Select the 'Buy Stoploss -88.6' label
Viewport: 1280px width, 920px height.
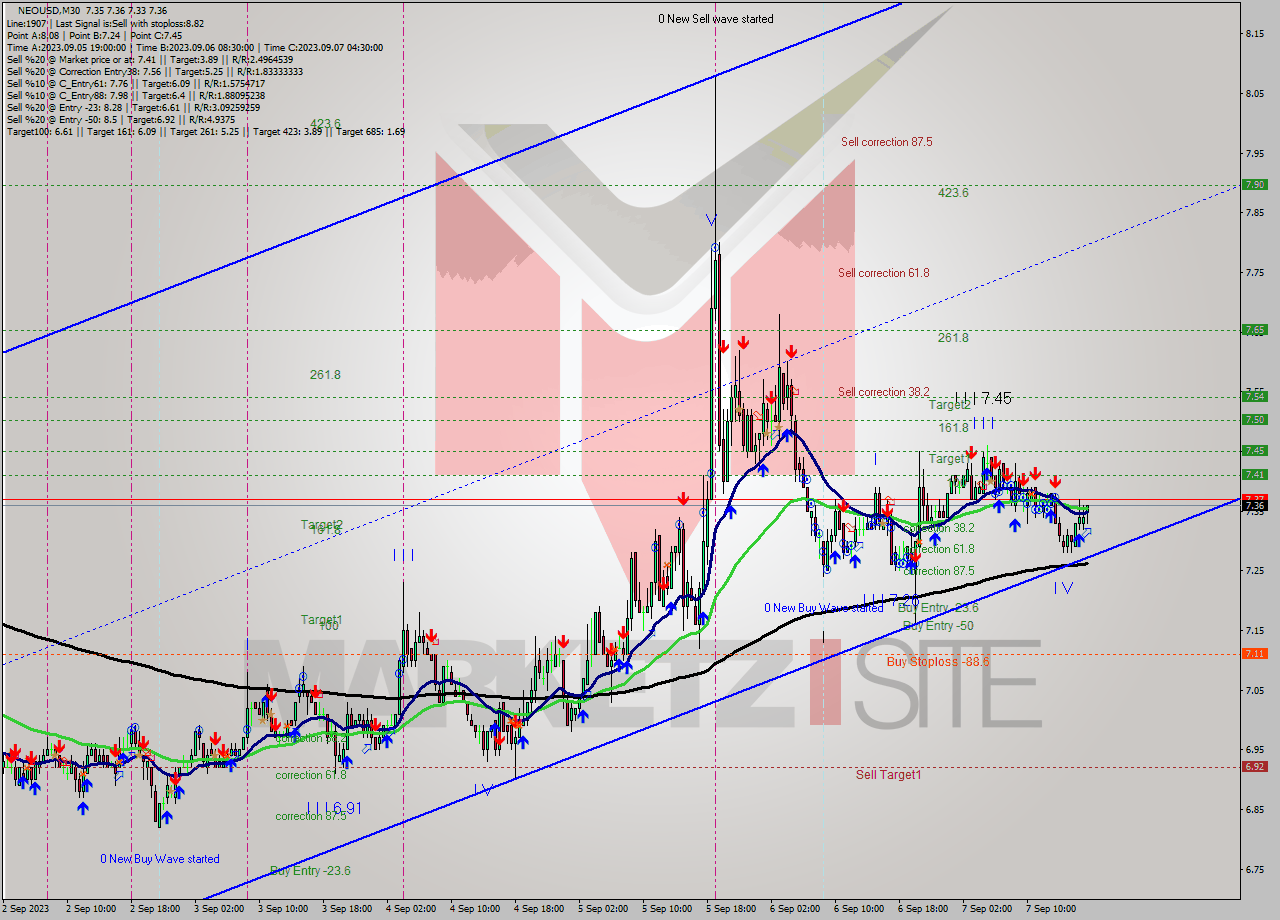[937, 662]
